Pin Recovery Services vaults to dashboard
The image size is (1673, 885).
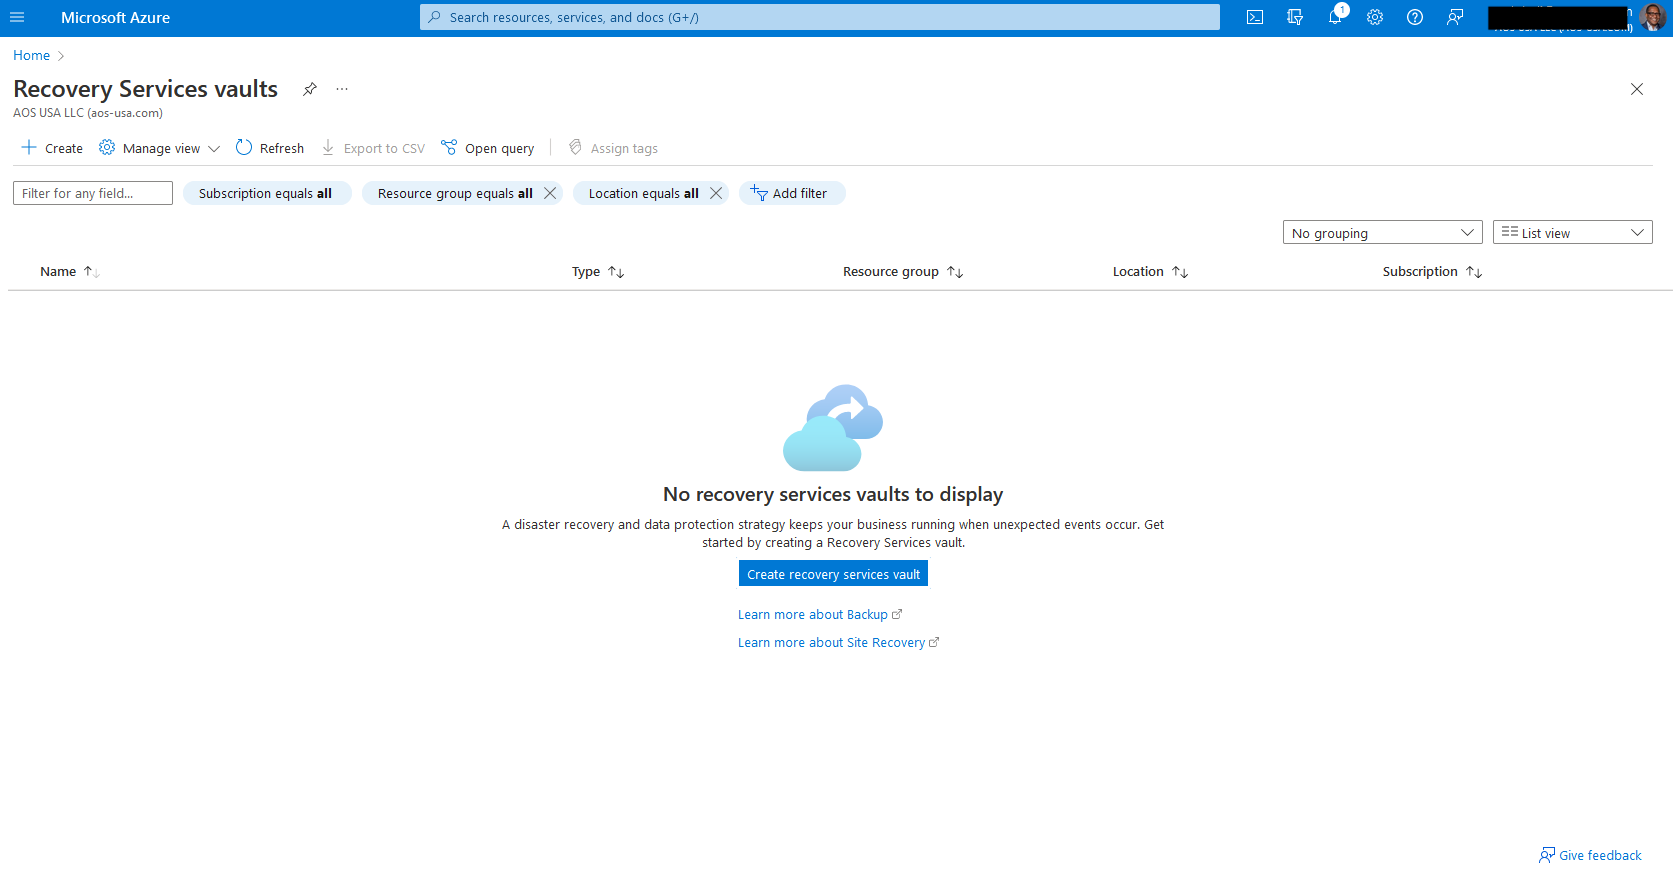click(310, 89)
